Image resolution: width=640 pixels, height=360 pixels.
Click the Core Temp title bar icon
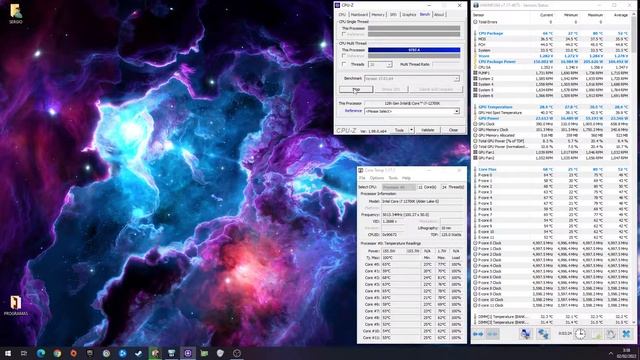click(361, 170)
